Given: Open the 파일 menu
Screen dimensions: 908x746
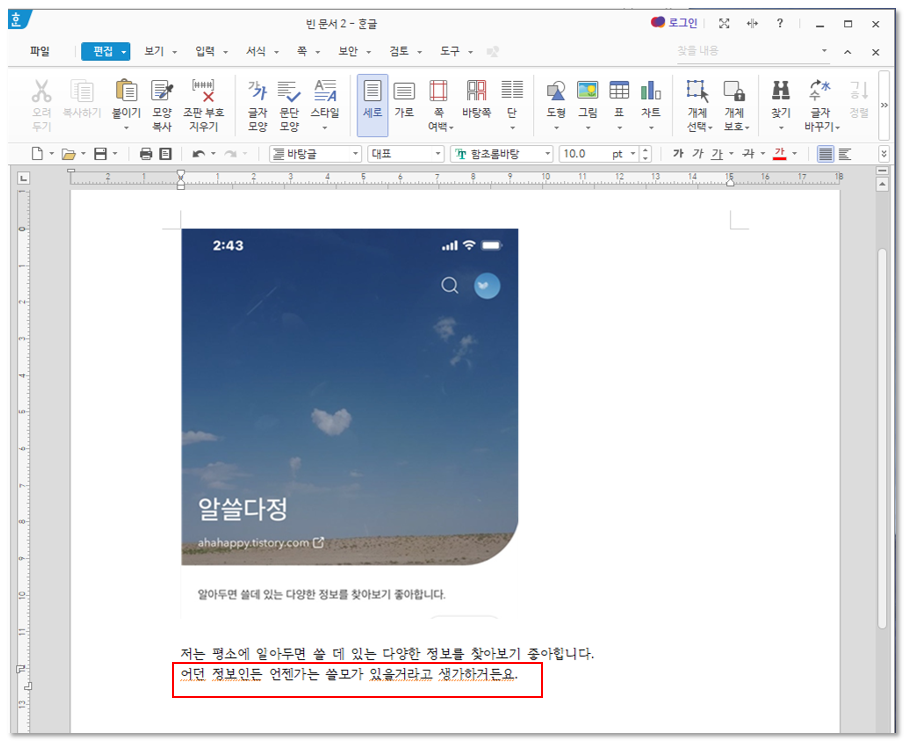Looking at the screenshot, I should [40, 52].
